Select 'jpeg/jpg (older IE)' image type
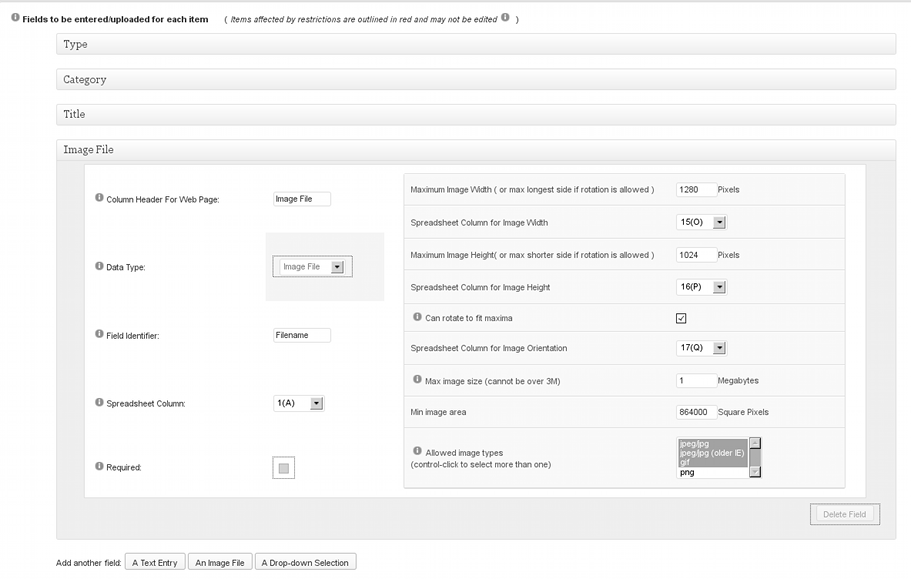Viewport: 911px width, 579px height. (712, 453)
